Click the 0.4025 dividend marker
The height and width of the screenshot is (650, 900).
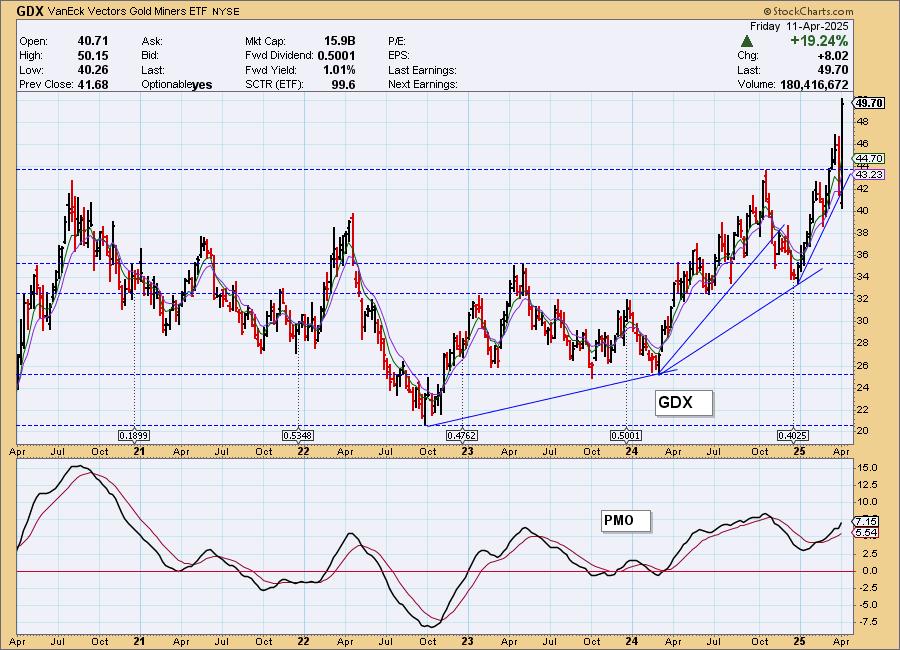click(x=793, y=436)
